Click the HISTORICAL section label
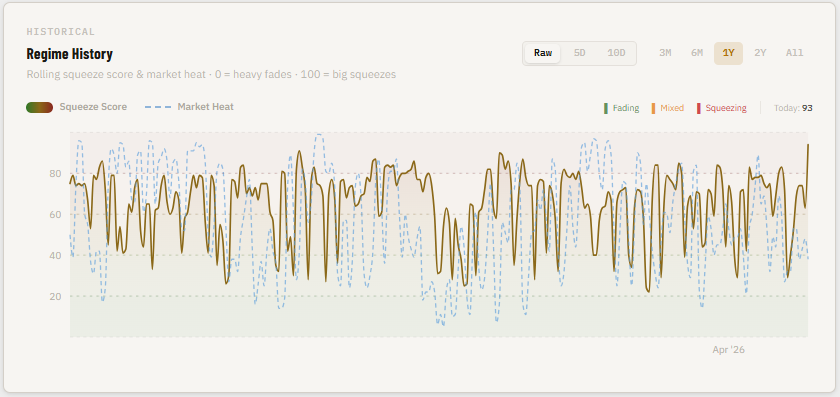Image resolution: width=840 pixels, height=397 pixels. click(61, 32)
